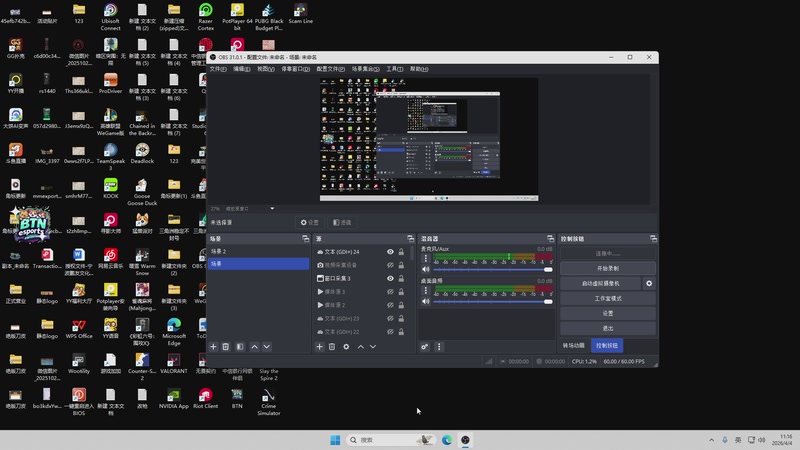Pop out the sources dock with its float icon

click(410, 238)
